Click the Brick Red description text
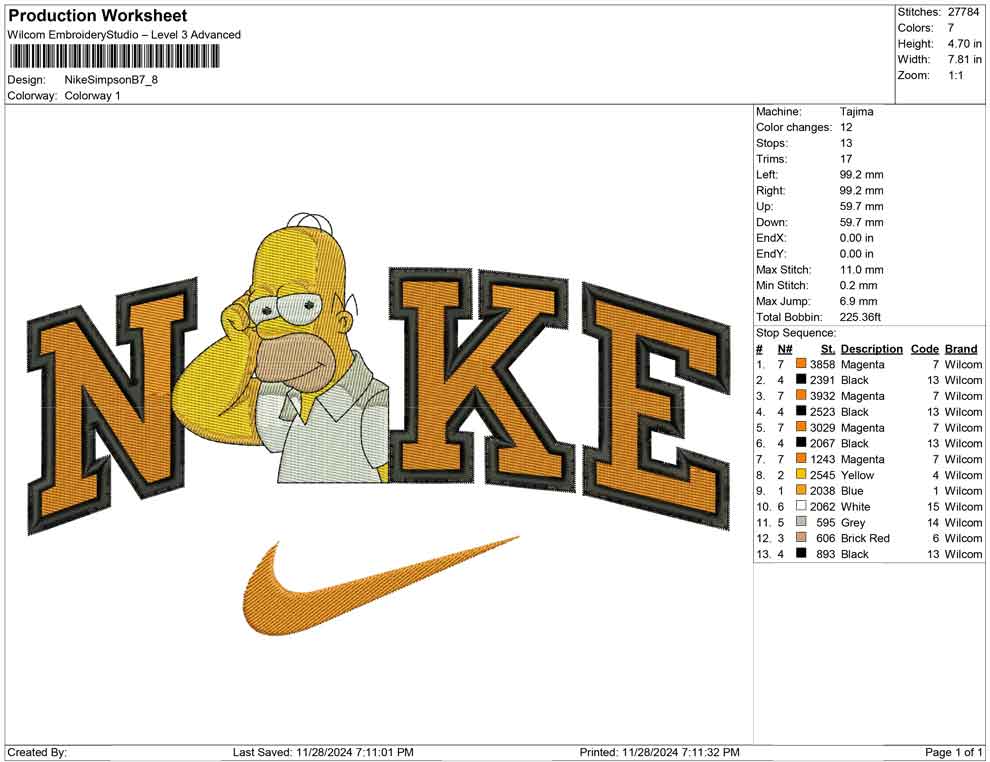Screen dimensions: 990x762 click(865, 538)
